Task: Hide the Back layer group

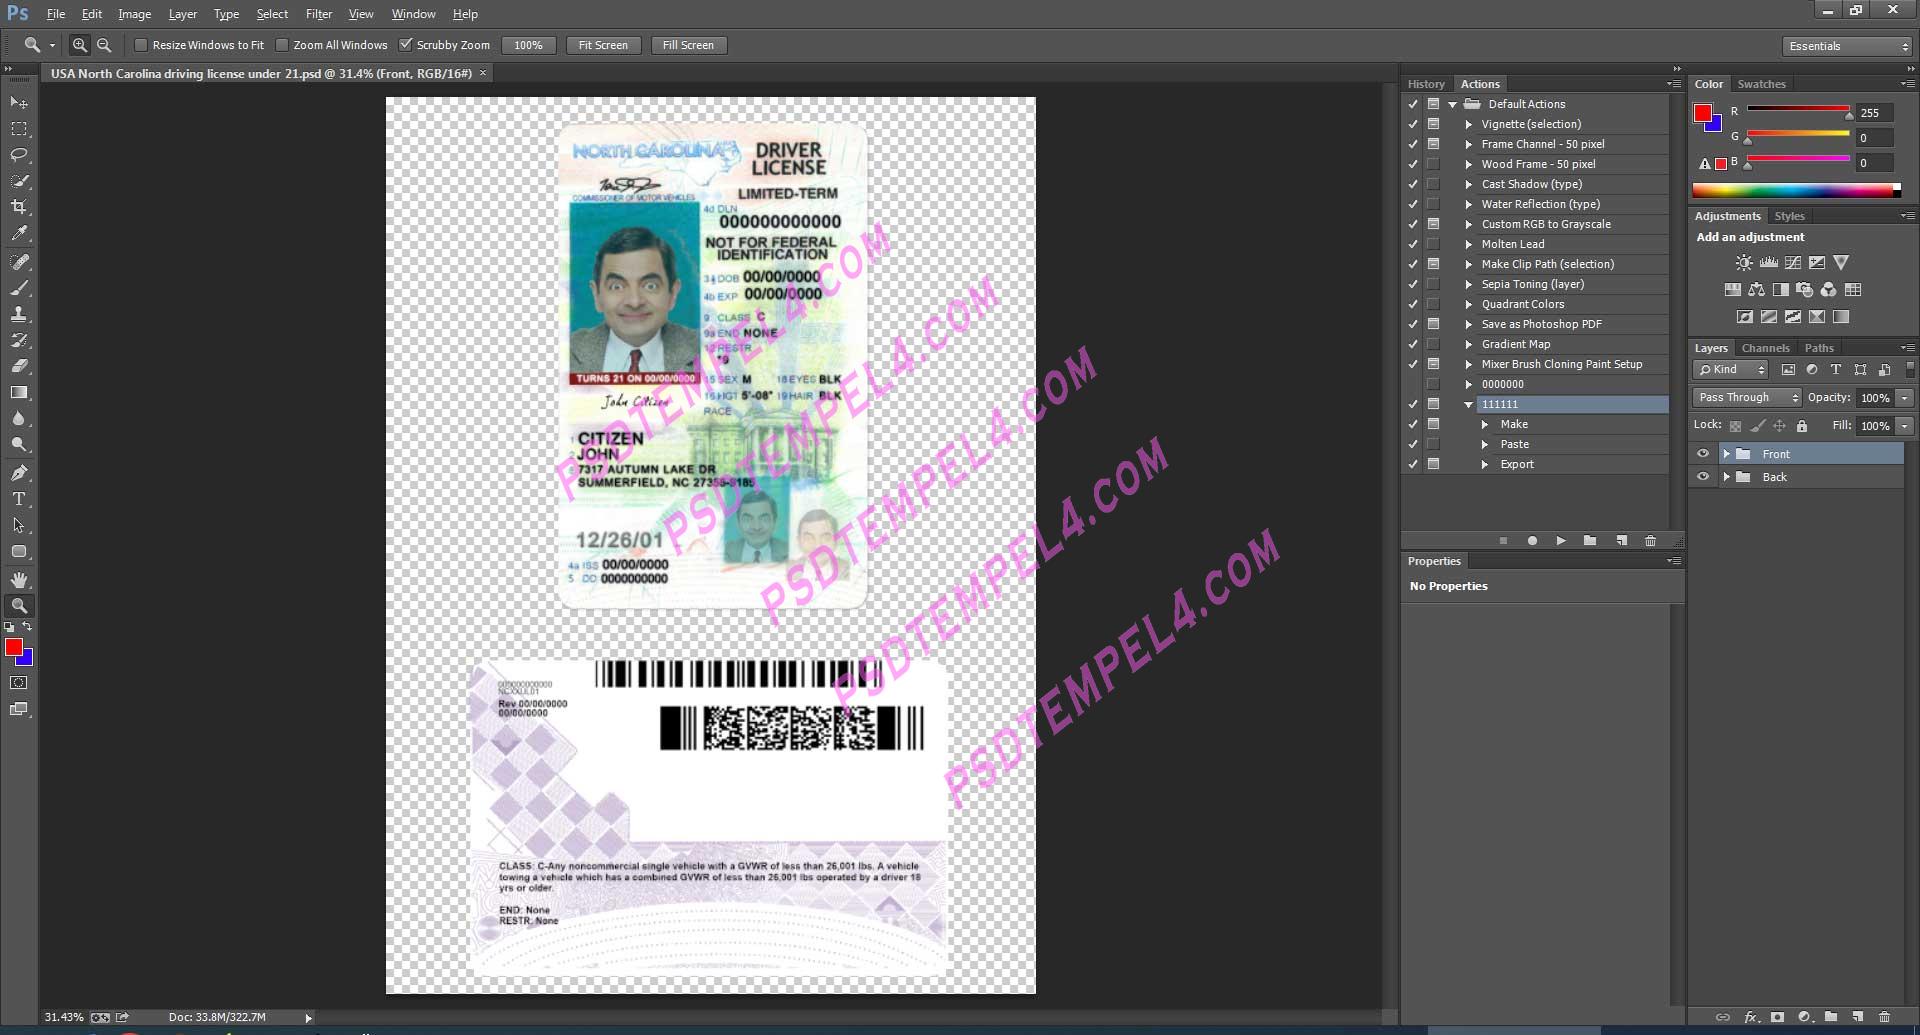Action: click(1704, 477)
